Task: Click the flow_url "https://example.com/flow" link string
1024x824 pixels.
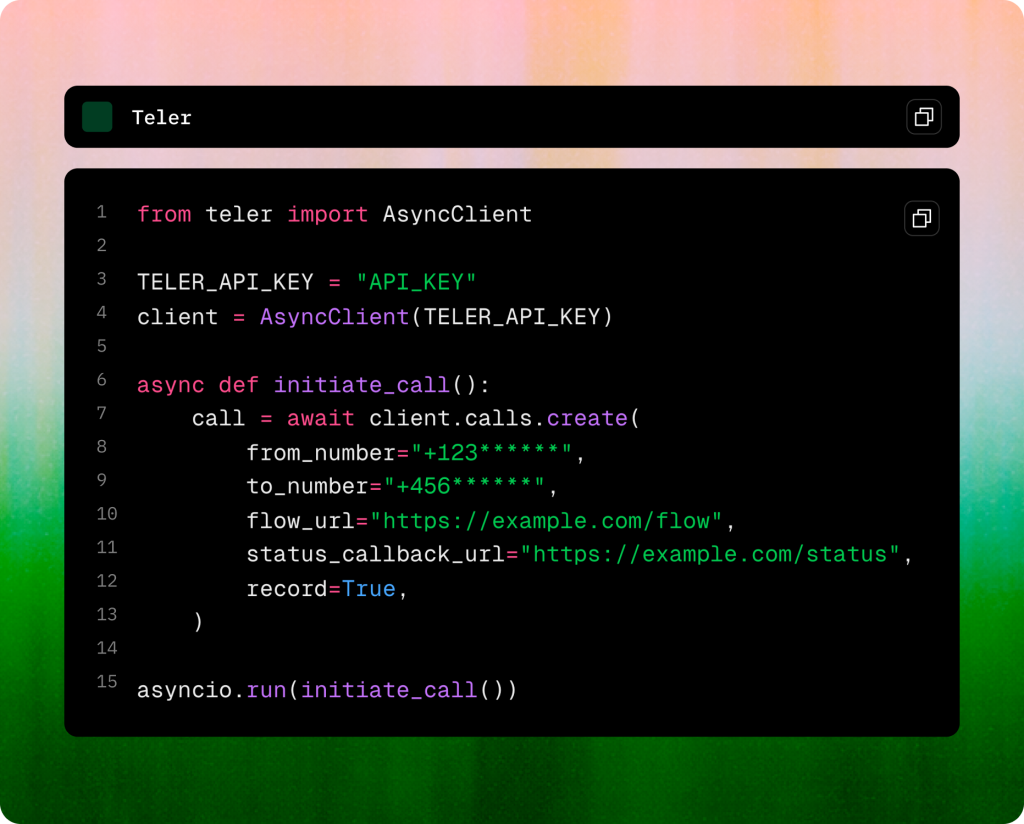Action: click(x=553, y=521)
